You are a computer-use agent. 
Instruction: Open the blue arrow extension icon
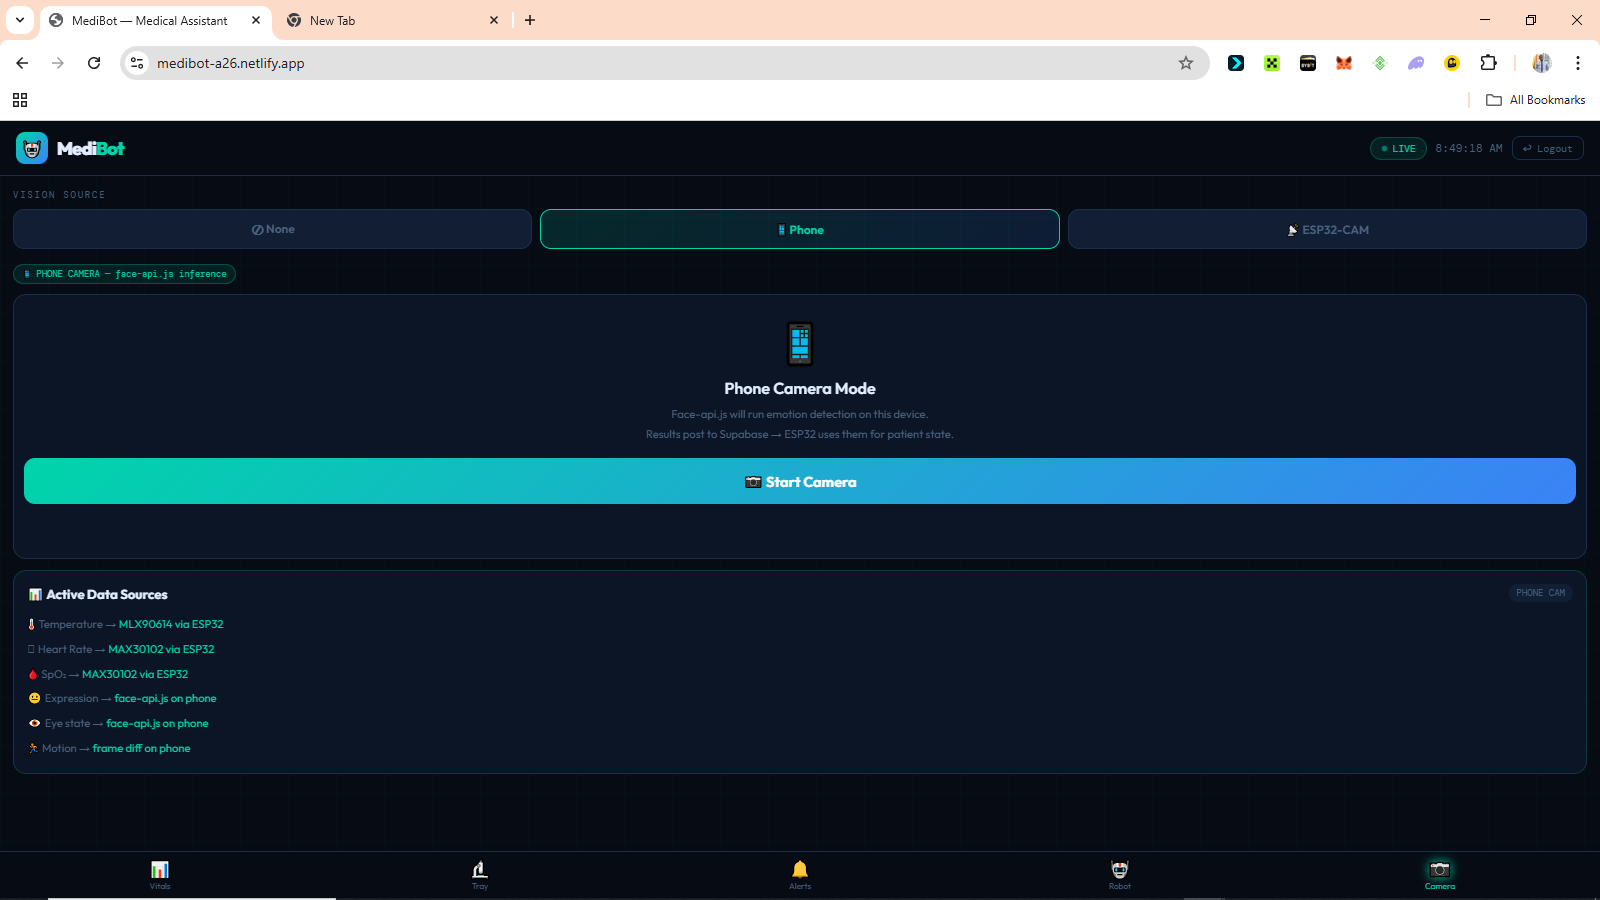(x=1236, y=63)
